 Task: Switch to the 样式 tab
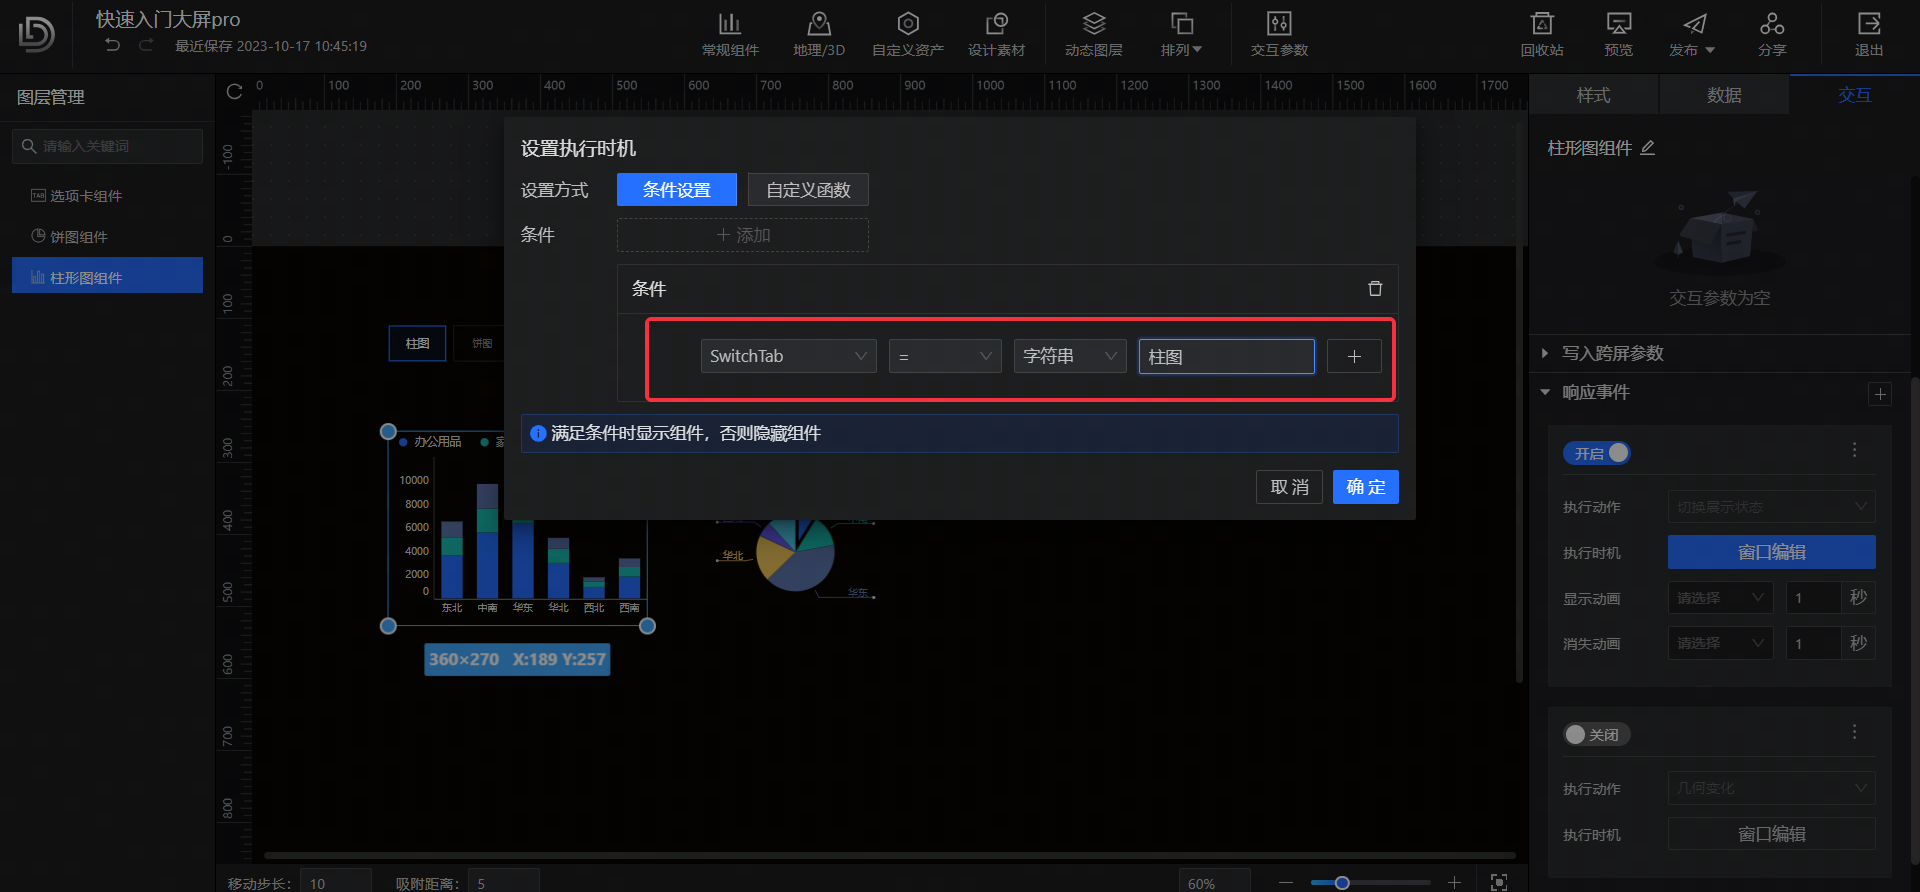(1593, 95)
